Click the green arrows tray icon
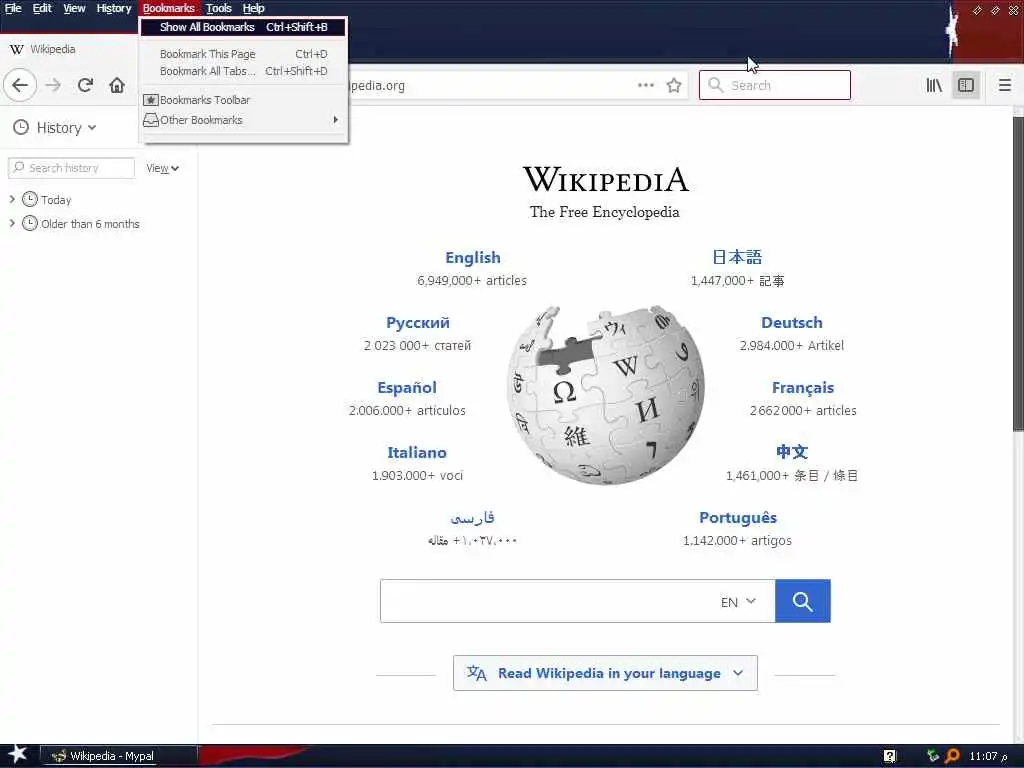Image resolution: width=1024 pixels, height=768 pixels. click(x=933, y=756)
